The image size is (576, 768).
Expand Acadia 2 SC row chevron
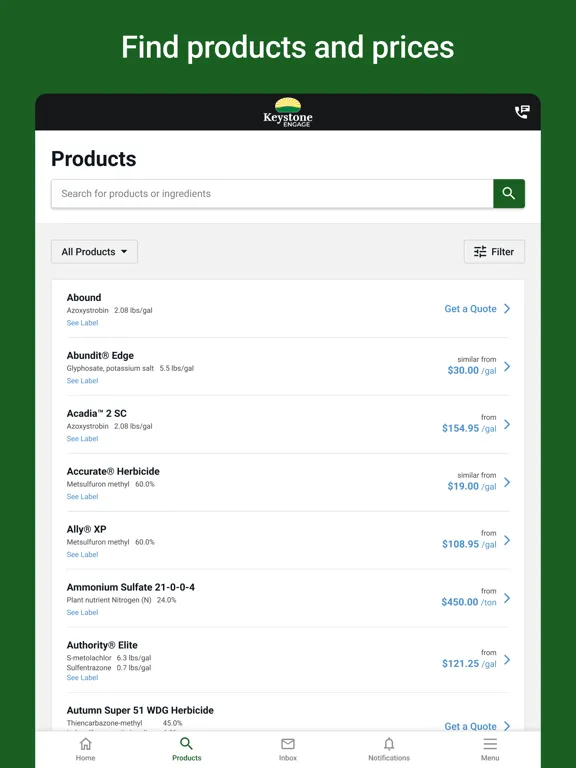tap(507, 424)
